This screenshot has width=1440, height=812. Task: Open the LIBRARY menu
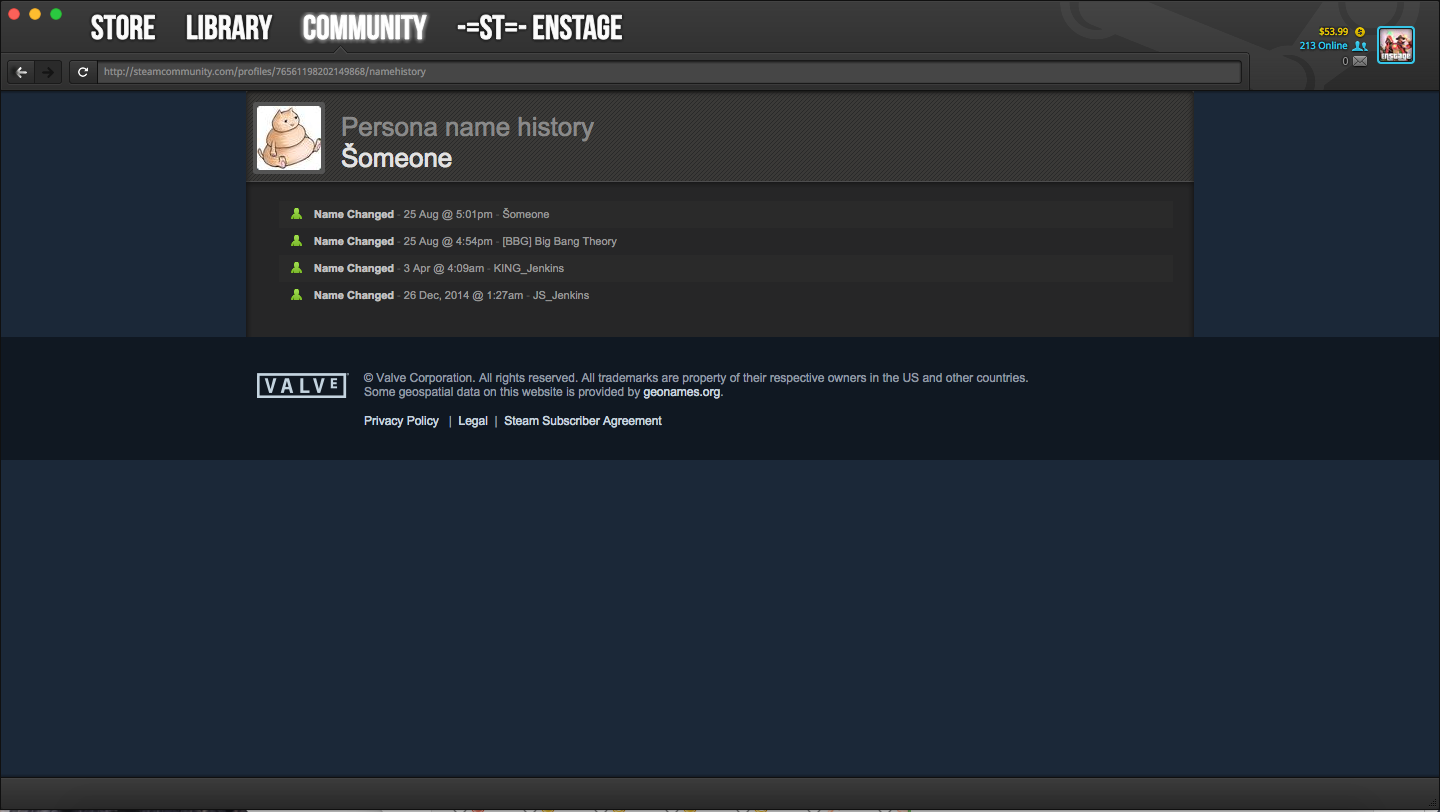pyautogui.click(x=229, y=28)
